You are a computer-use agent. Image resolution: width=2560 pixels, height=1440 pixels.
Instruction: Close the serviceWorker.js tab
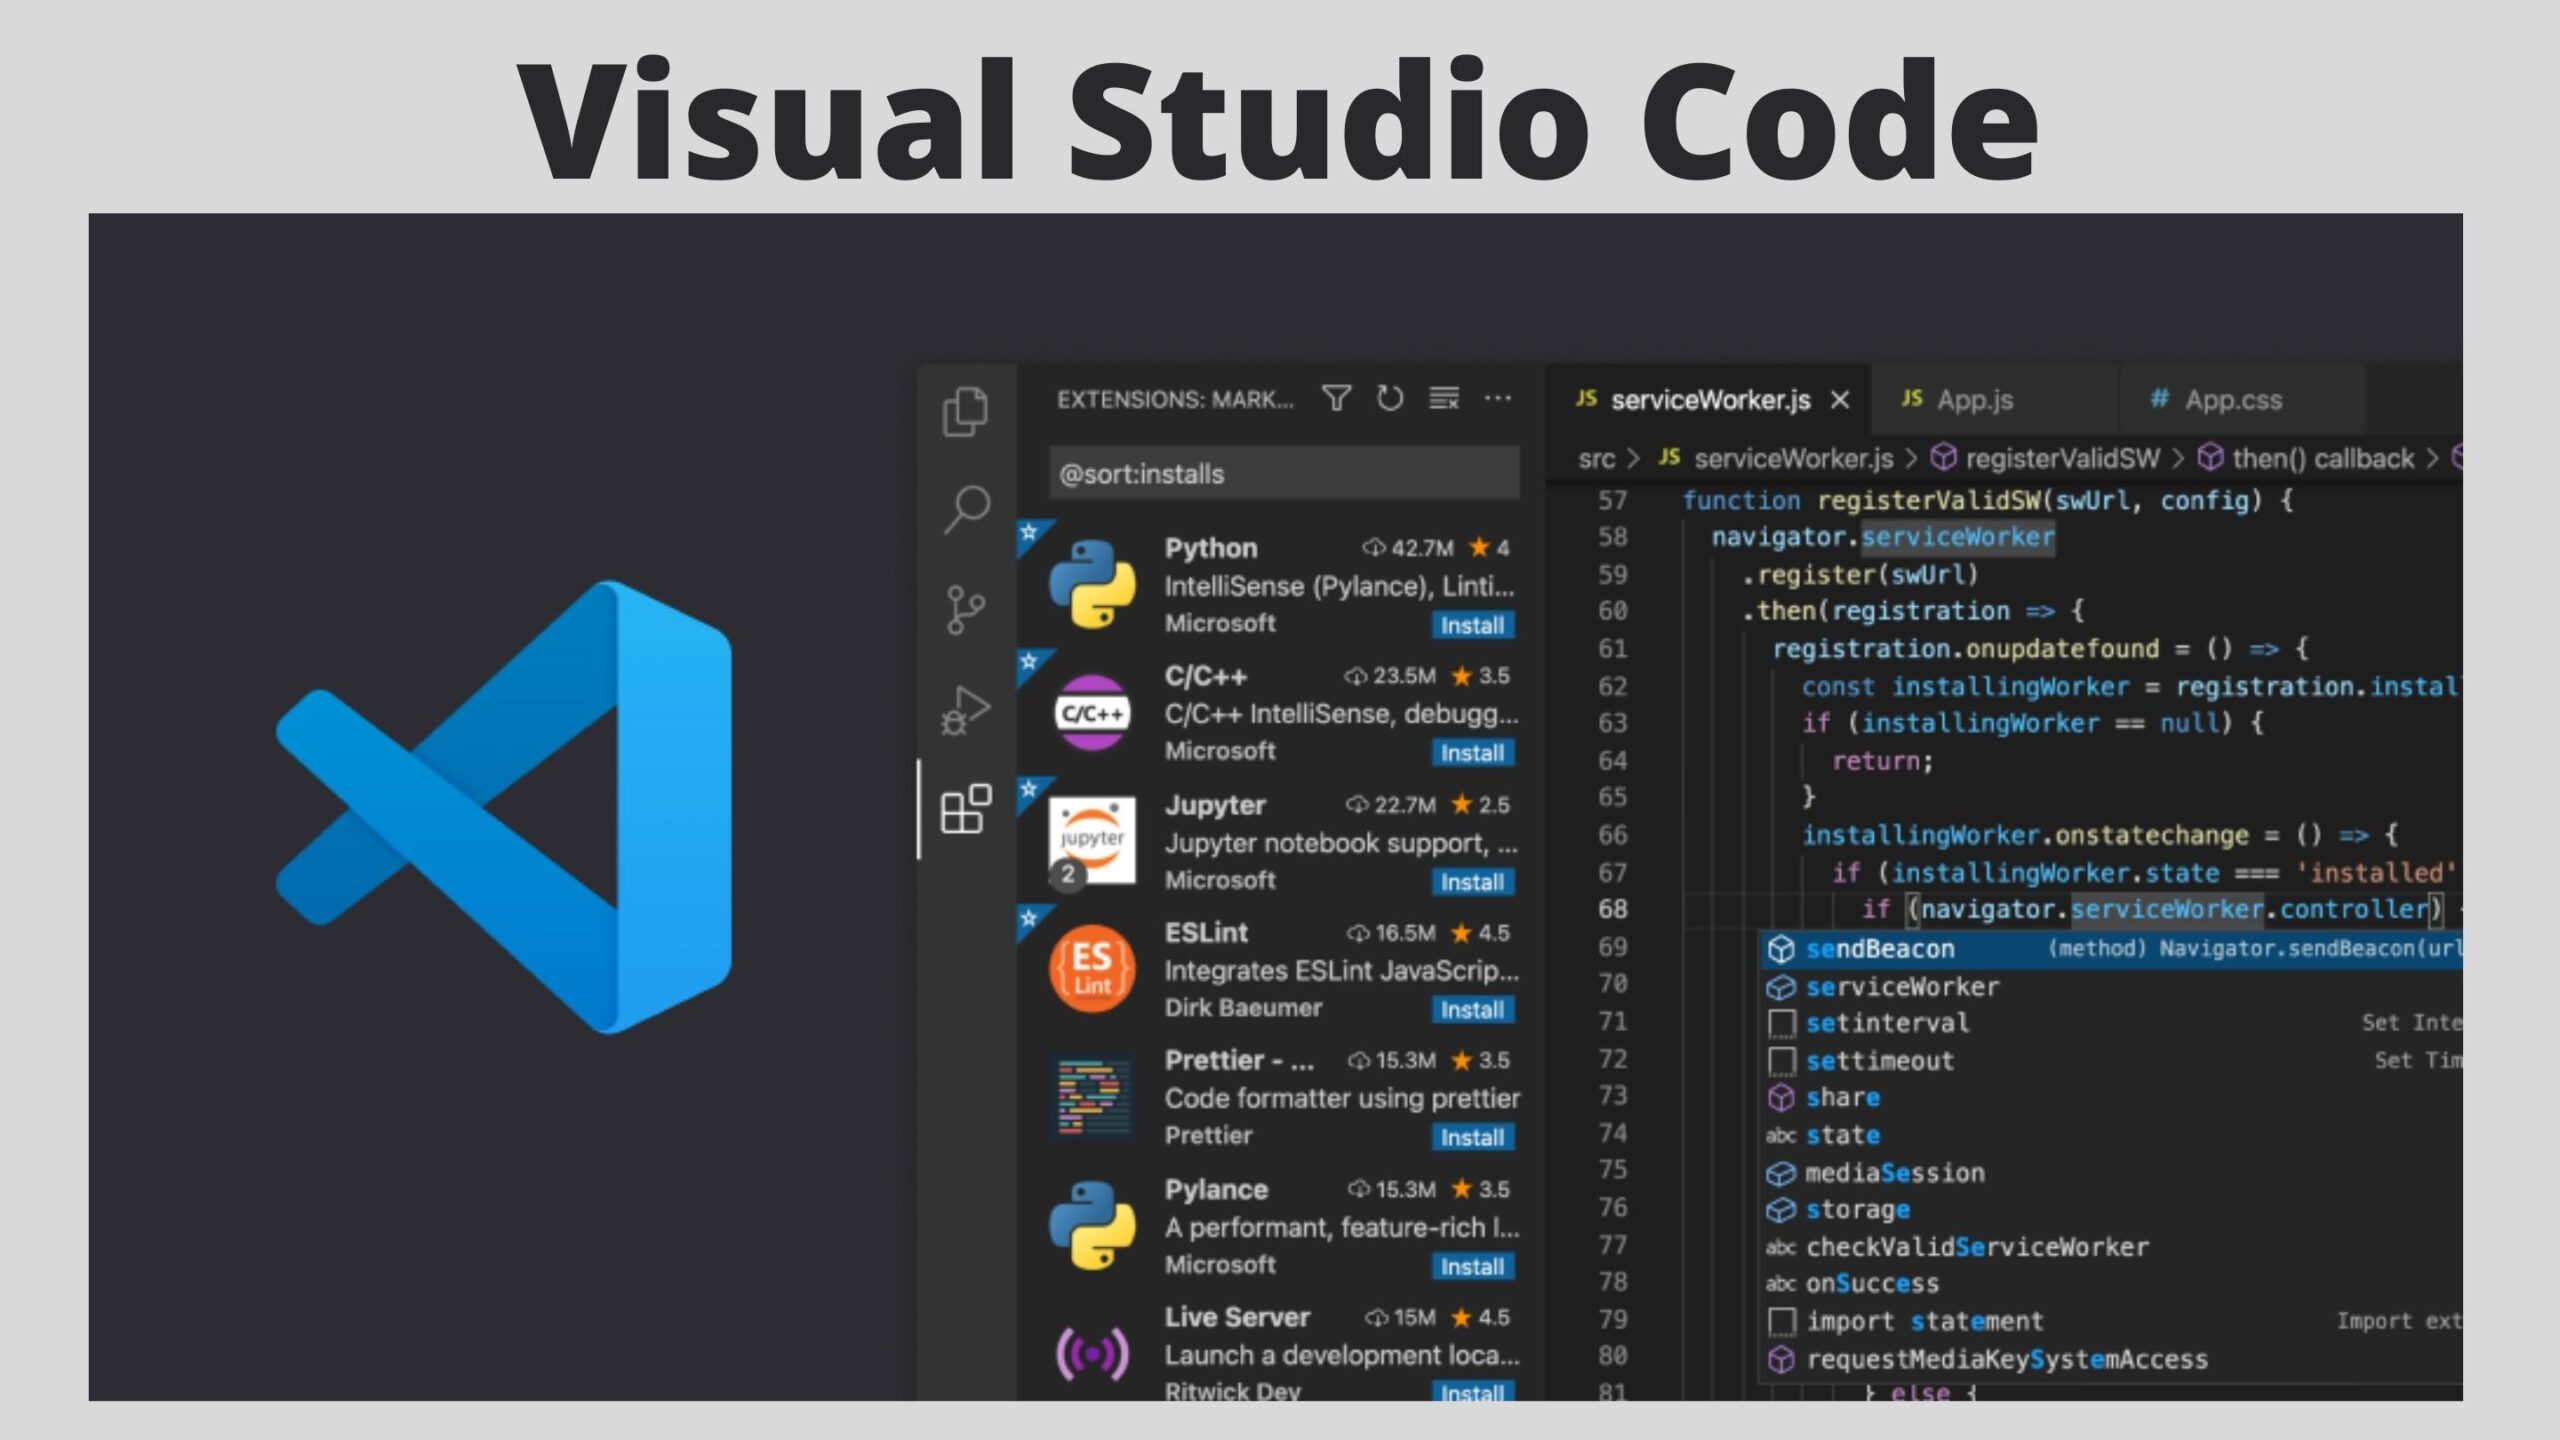(1840, 400)
